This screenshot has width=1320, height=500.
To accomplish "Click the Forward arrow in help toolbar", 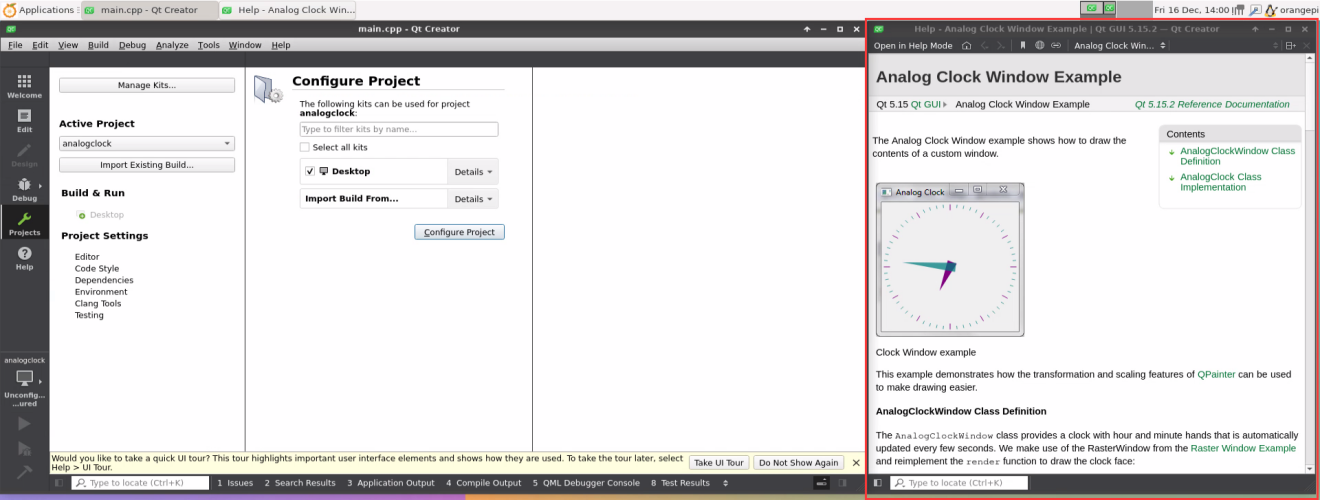I will (1002, 45).
